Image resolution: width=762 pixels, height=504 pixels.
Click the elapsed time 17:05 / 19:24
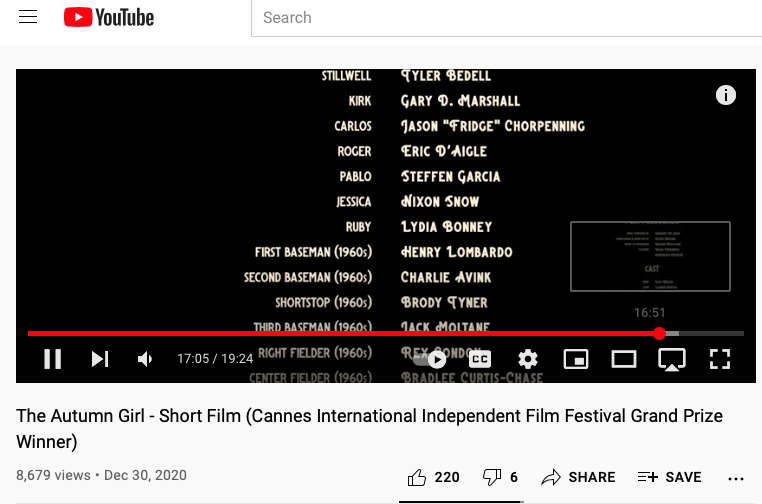[215, 359]
